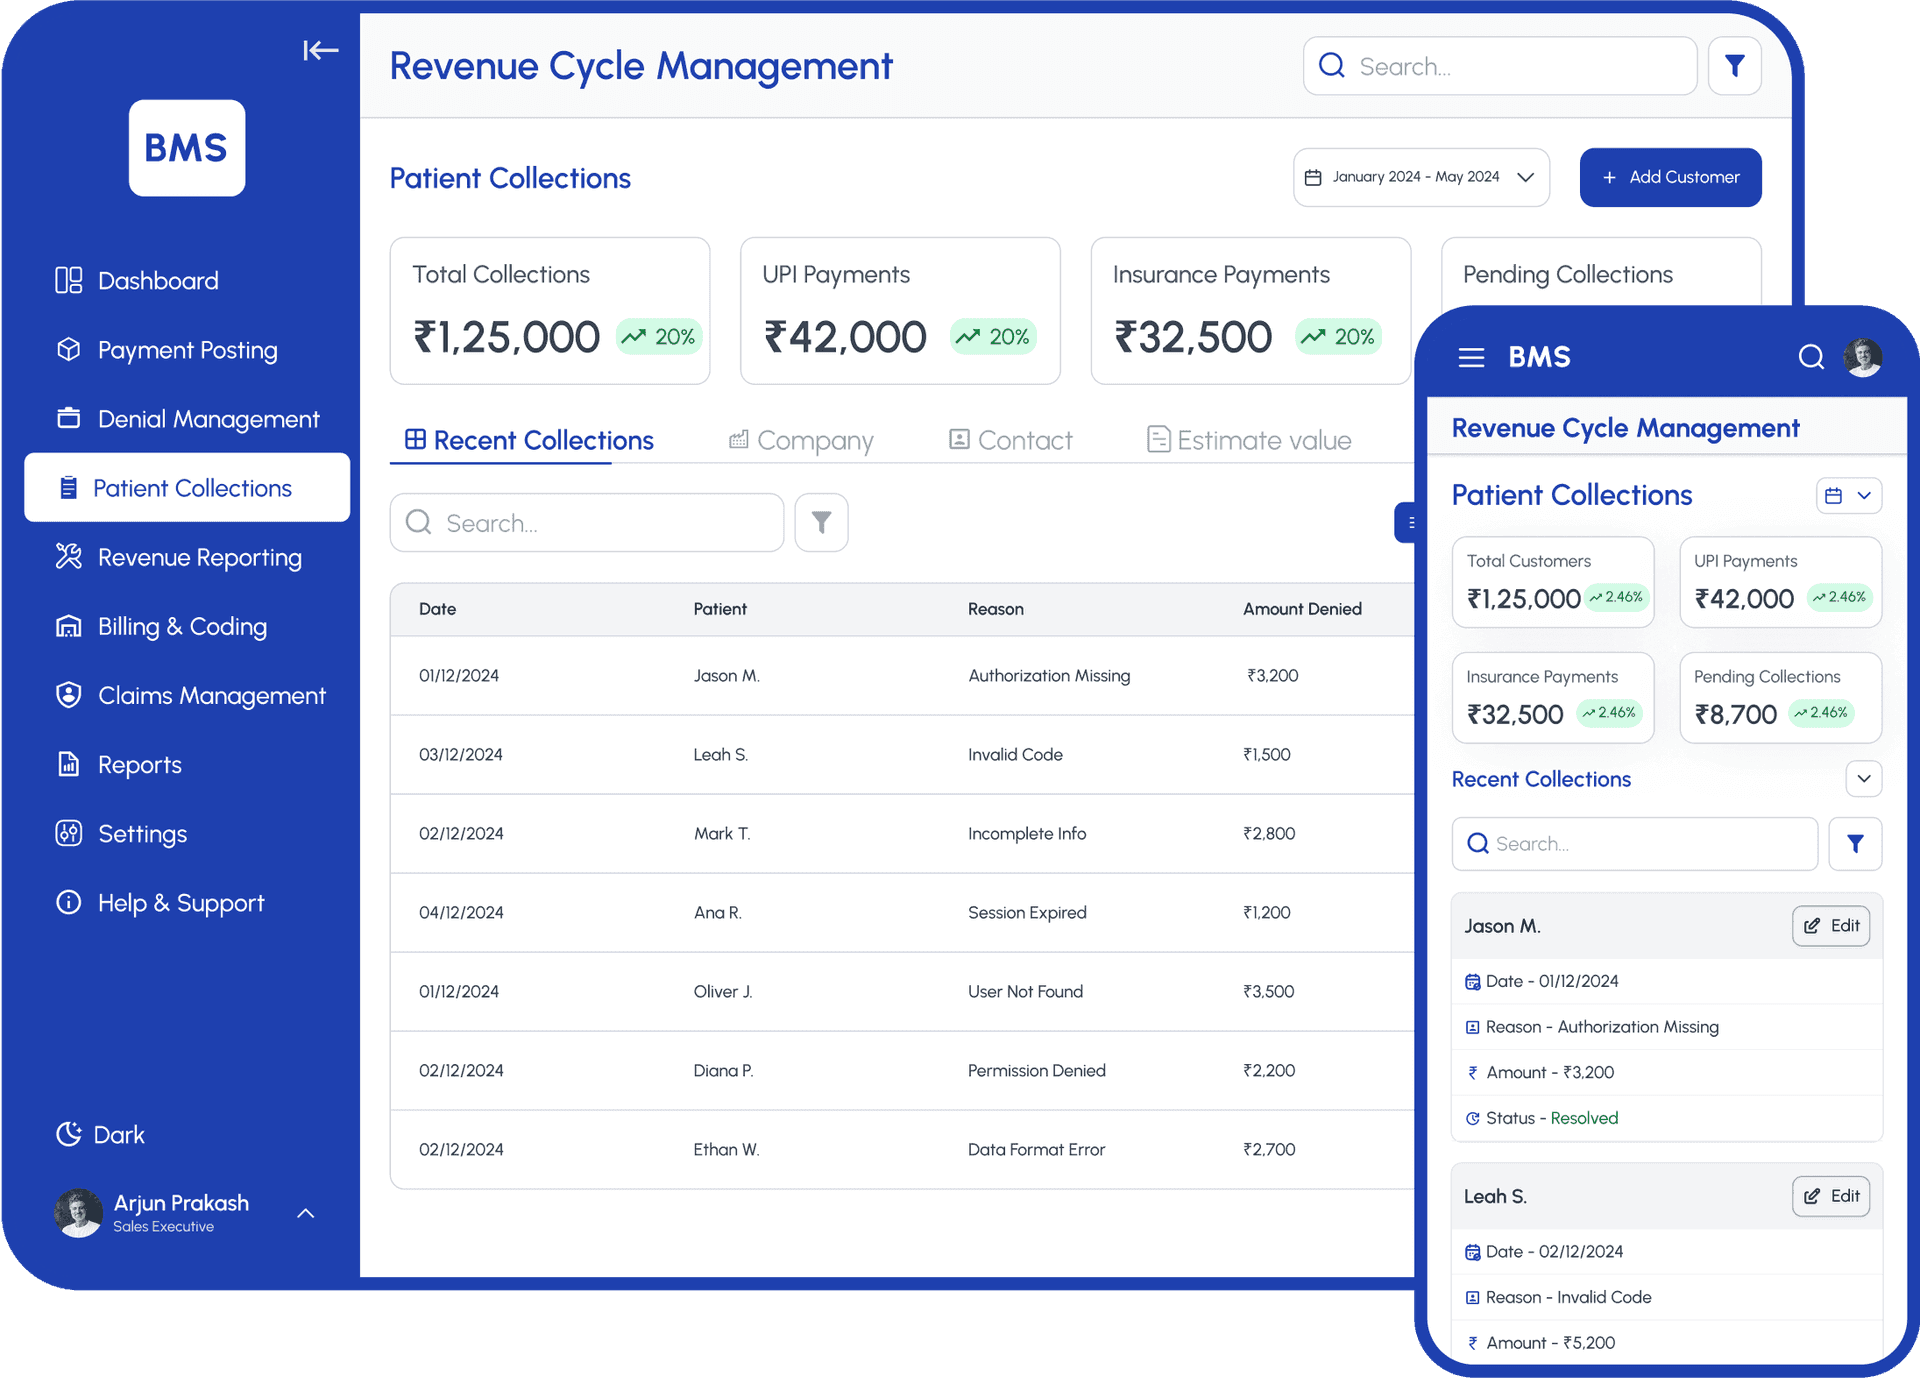The image size is (1920, 1378).
Task: Switch to the Company tab
Action: 801,440
